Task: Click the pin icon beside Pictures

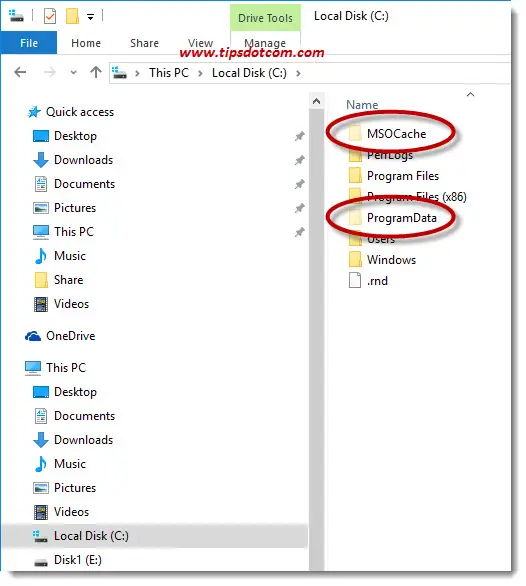Action: click(299, 208)
